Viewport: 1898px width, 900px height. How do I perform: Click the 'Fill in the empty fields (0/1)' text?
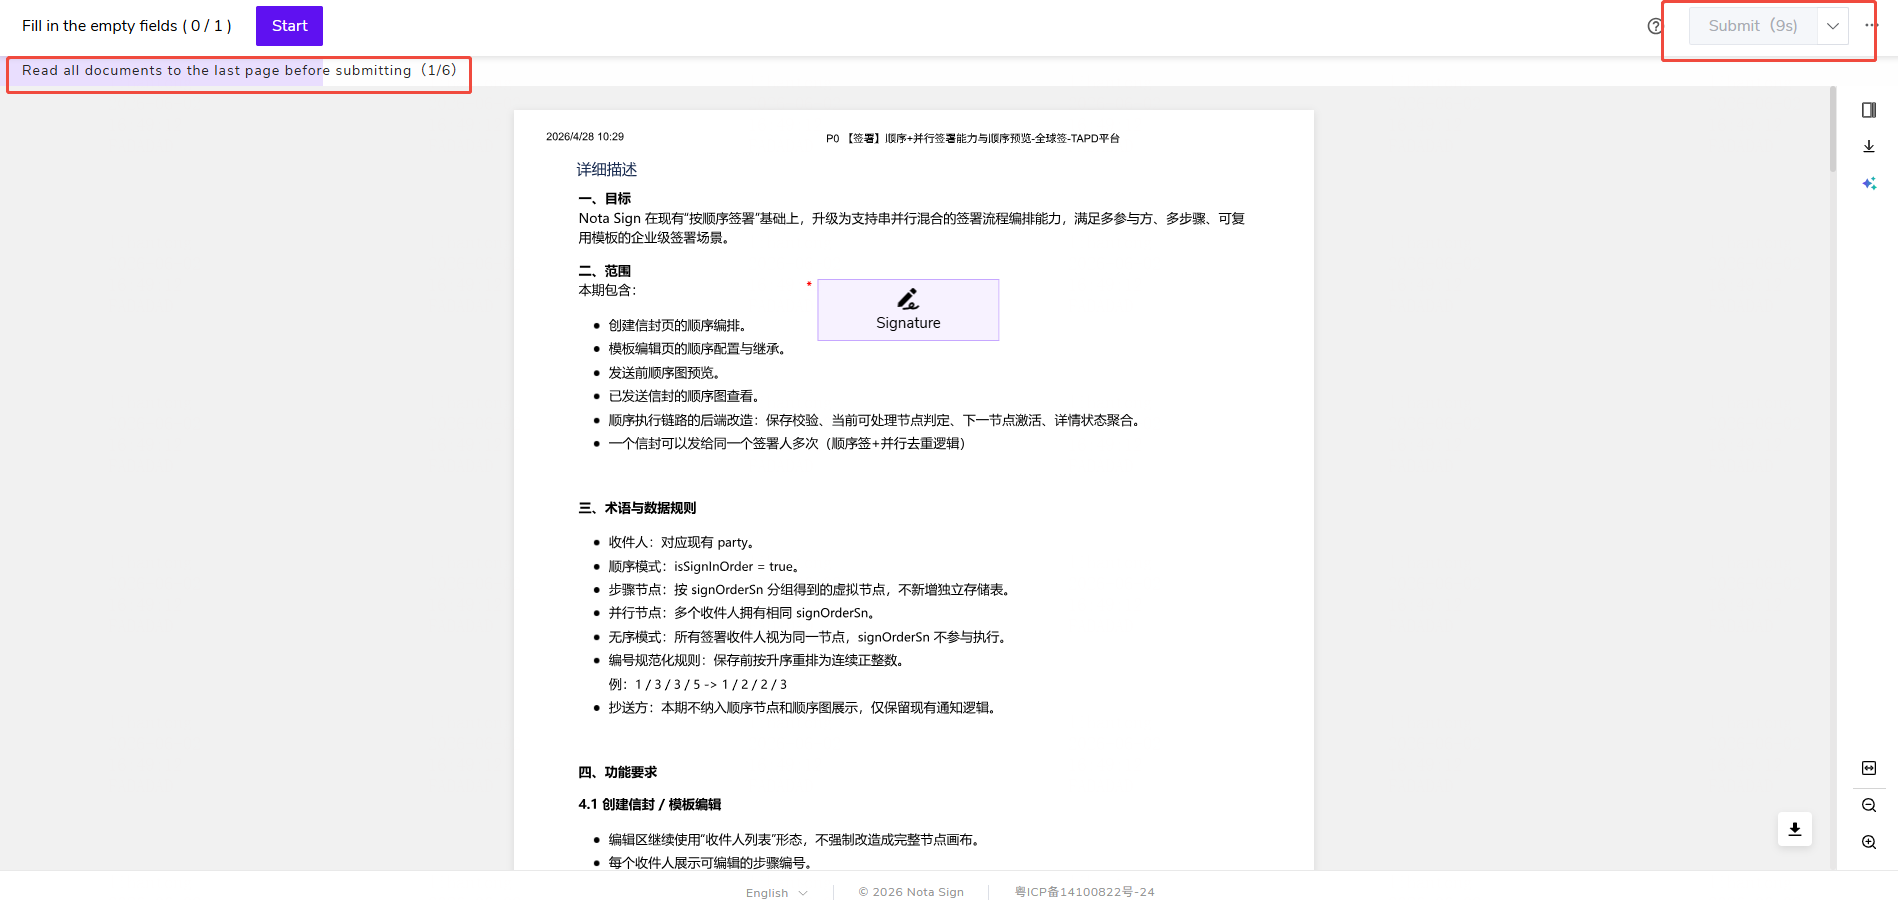(x=127, y=26)
